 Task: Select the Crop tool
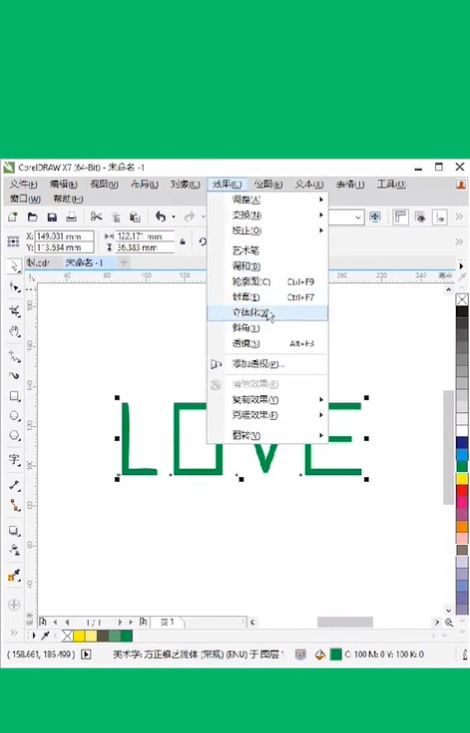tap(14, 311)
